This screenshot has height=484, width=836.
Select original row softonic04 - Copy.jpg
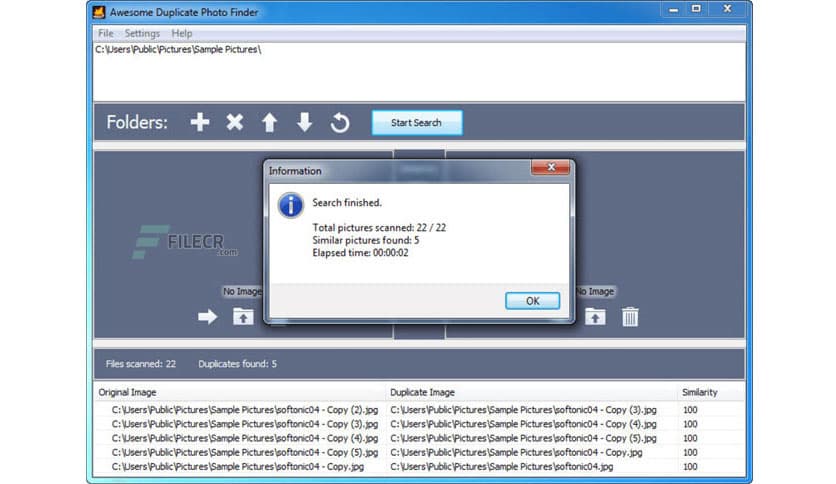(x=238, y=466)
